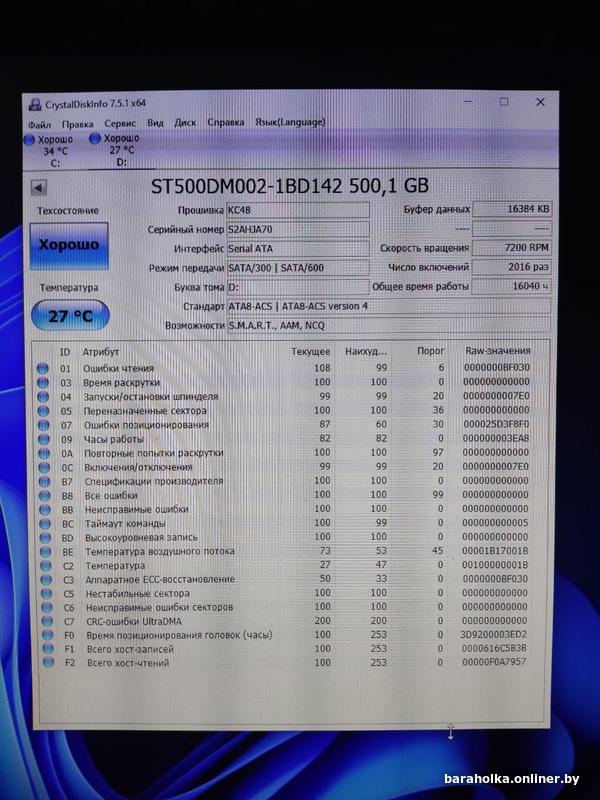Screen dimensions: 600x800
Task: Click the power-on count value 2016 раз
Action: 512,267
